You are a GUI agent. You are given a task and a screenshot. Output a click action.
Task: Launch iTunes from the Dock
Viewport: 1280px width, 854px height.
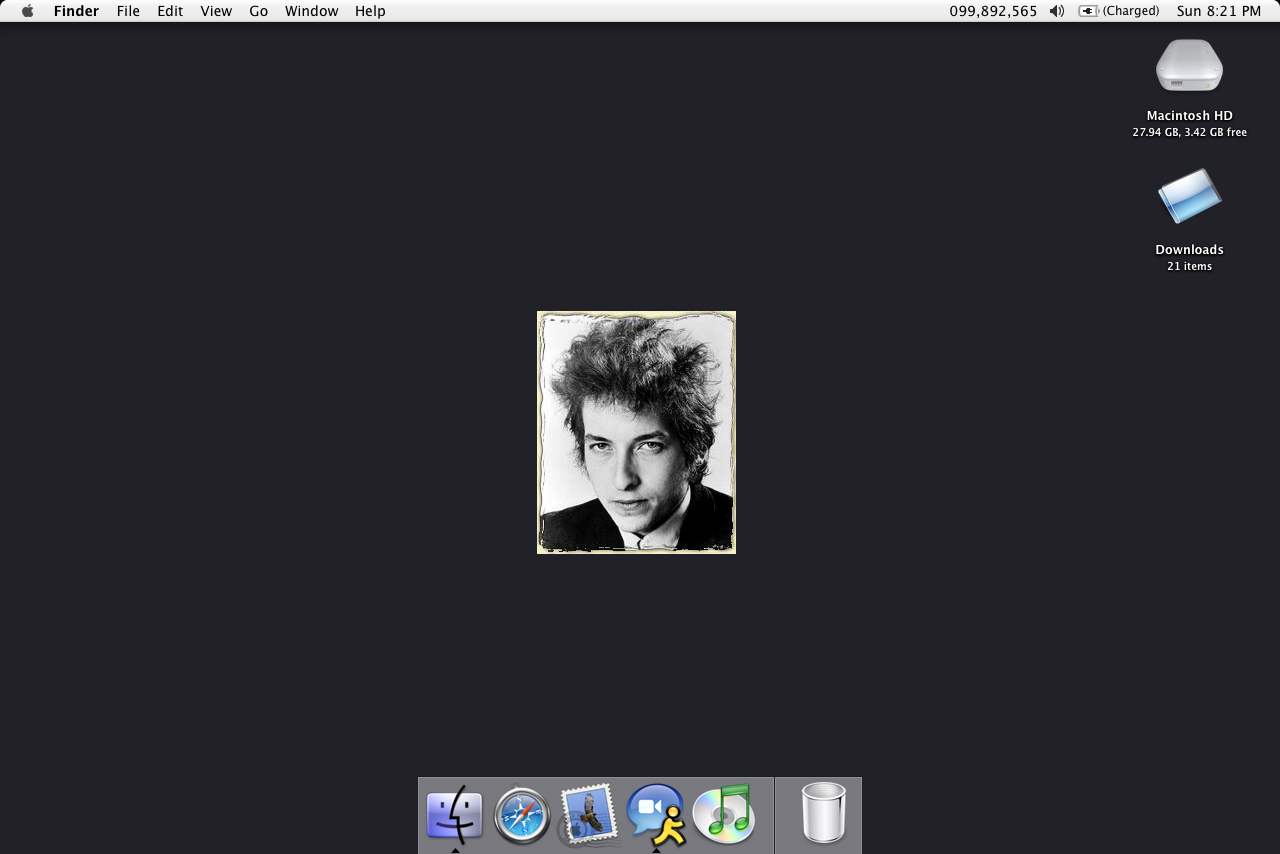click(723, 813)
